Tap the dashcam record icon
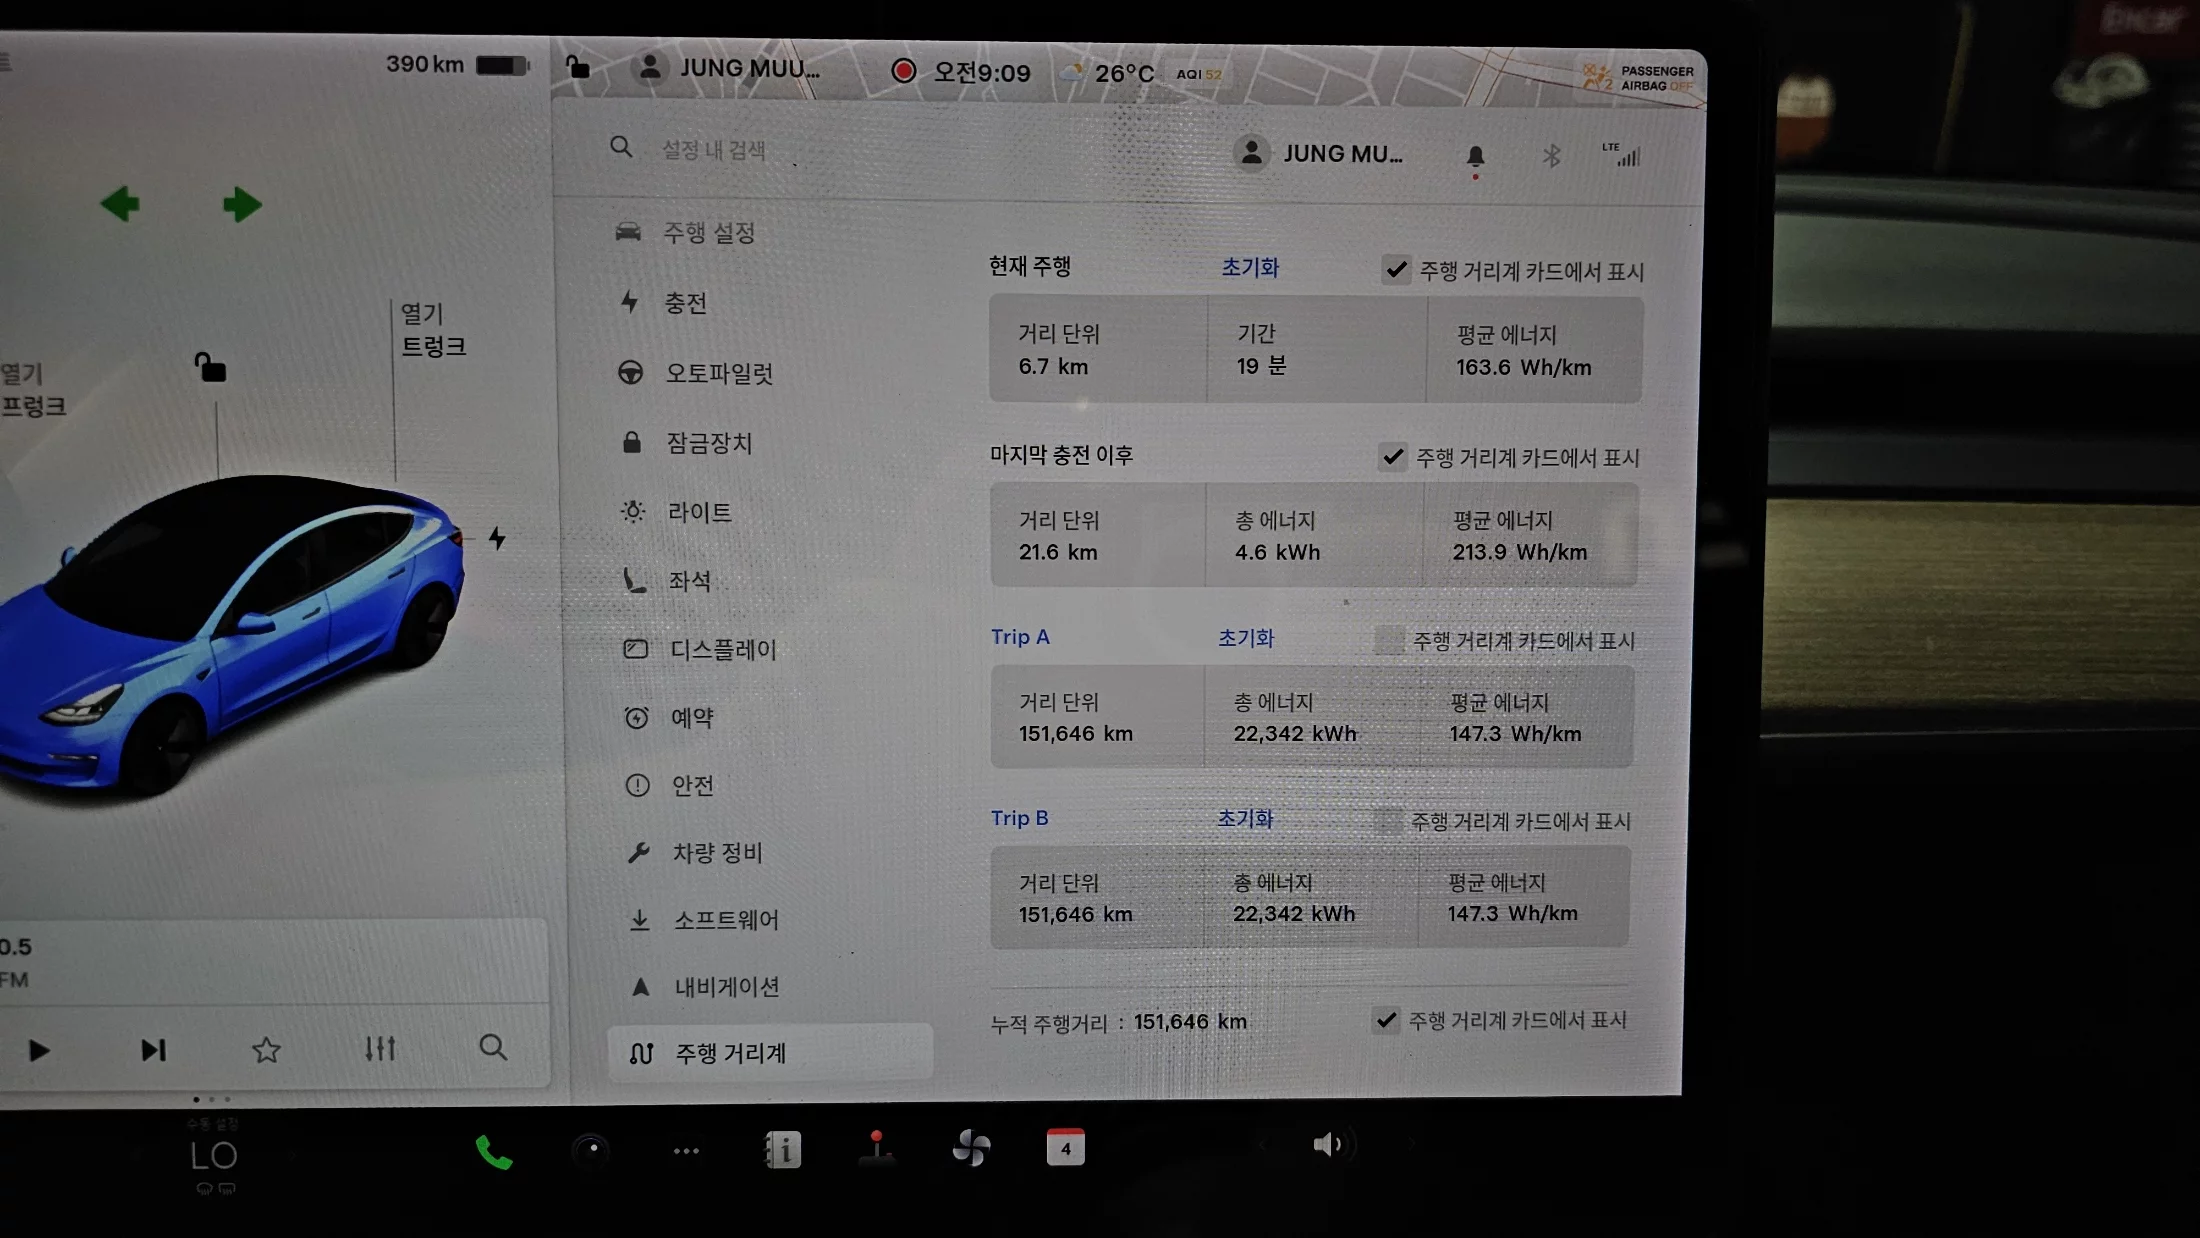 point(903,71)
